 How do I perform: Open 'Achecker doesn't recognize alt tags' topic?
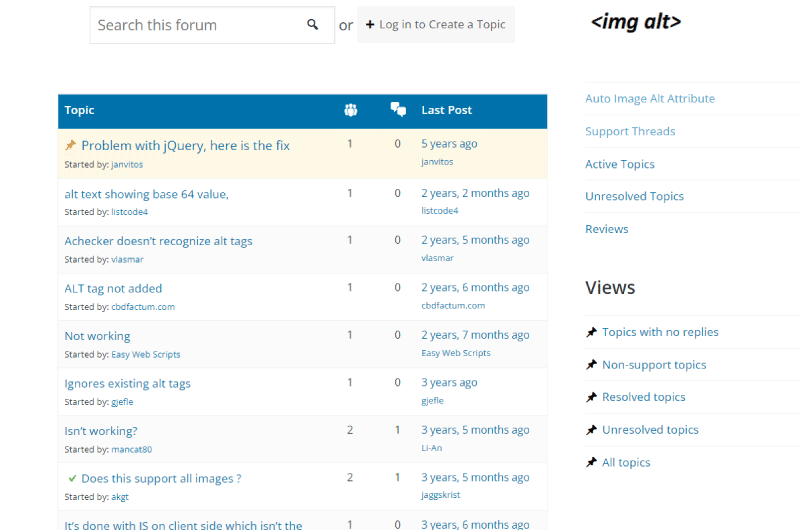pos(158,241)
